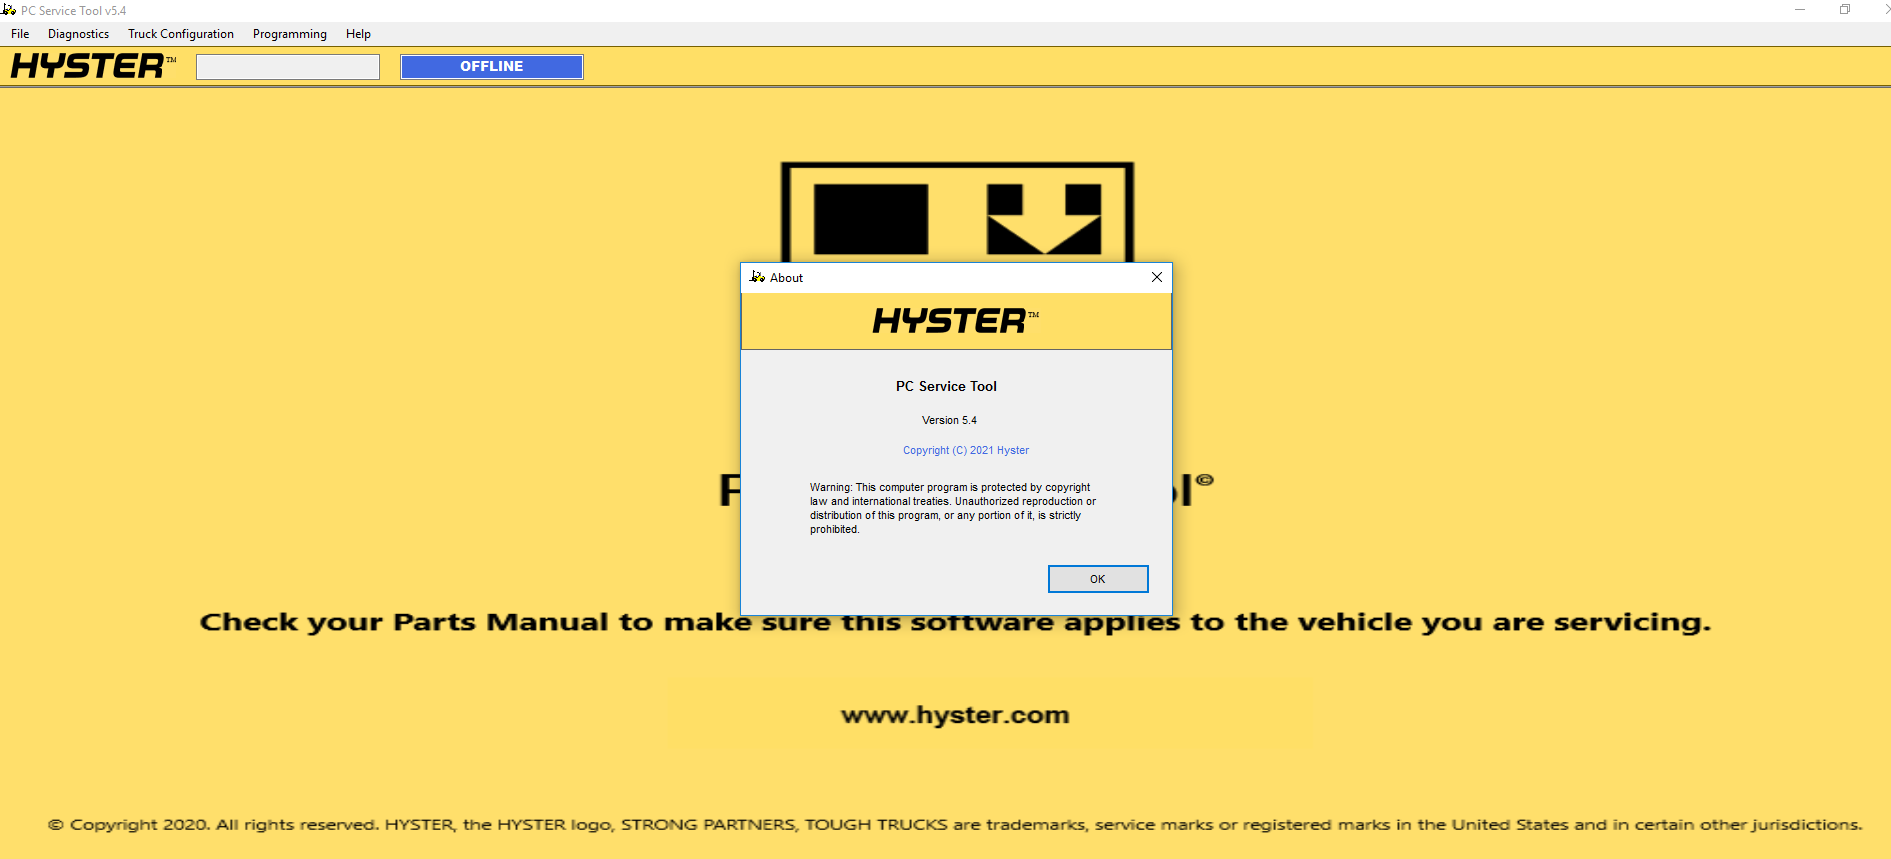
Task: Click the forklift icon in About title bar
Action: [757, 277]
